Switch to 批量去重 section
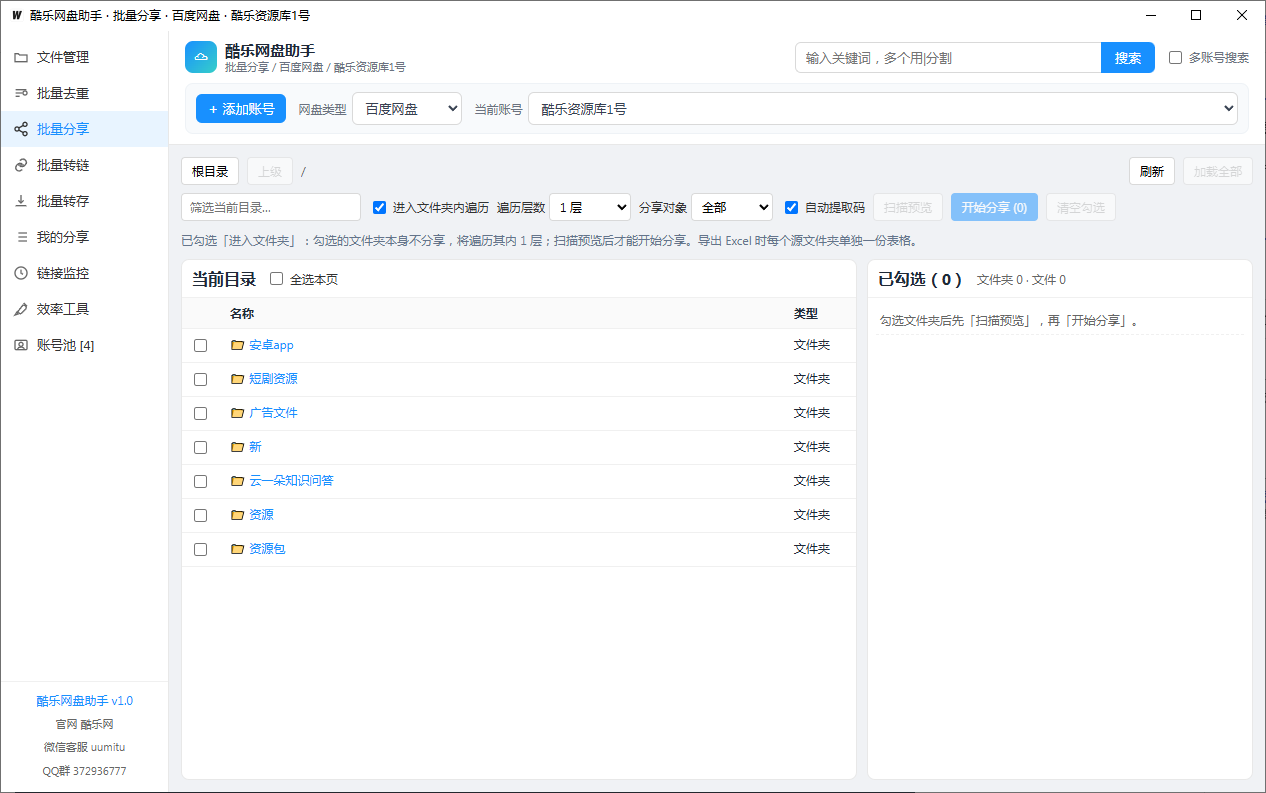This screenshot has height=793, width=1266. coord(84,94)
